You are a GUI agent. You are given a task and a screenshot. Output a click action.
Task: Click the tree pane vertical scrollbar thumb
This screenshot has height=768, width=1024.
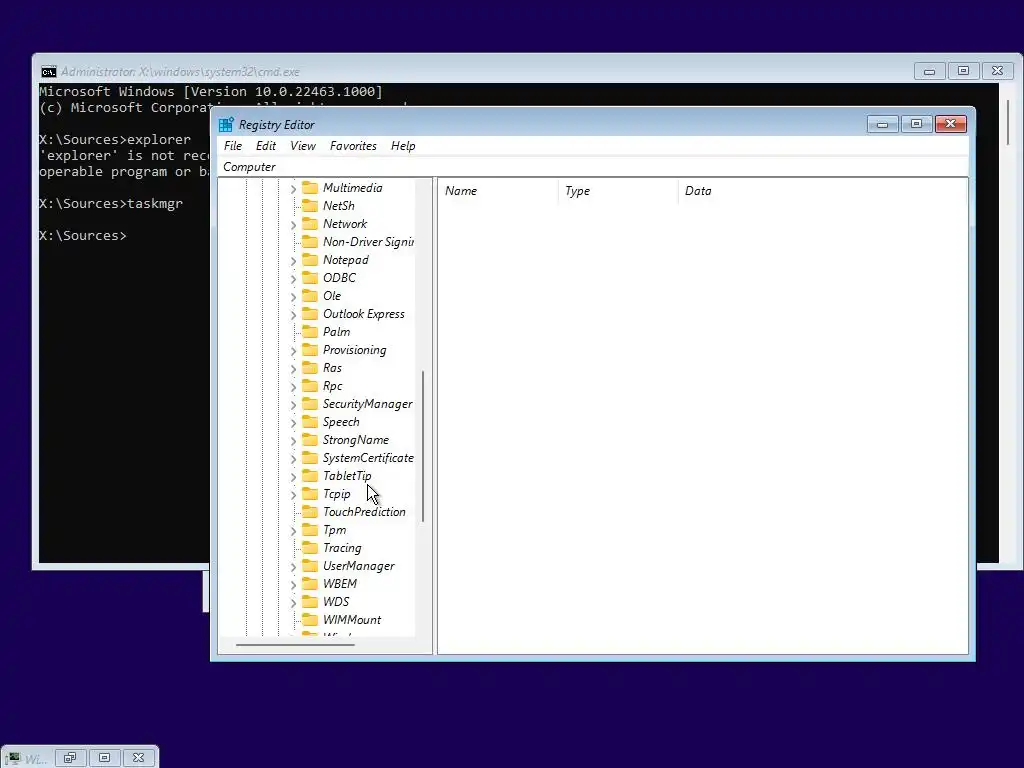tap(423, 446)
